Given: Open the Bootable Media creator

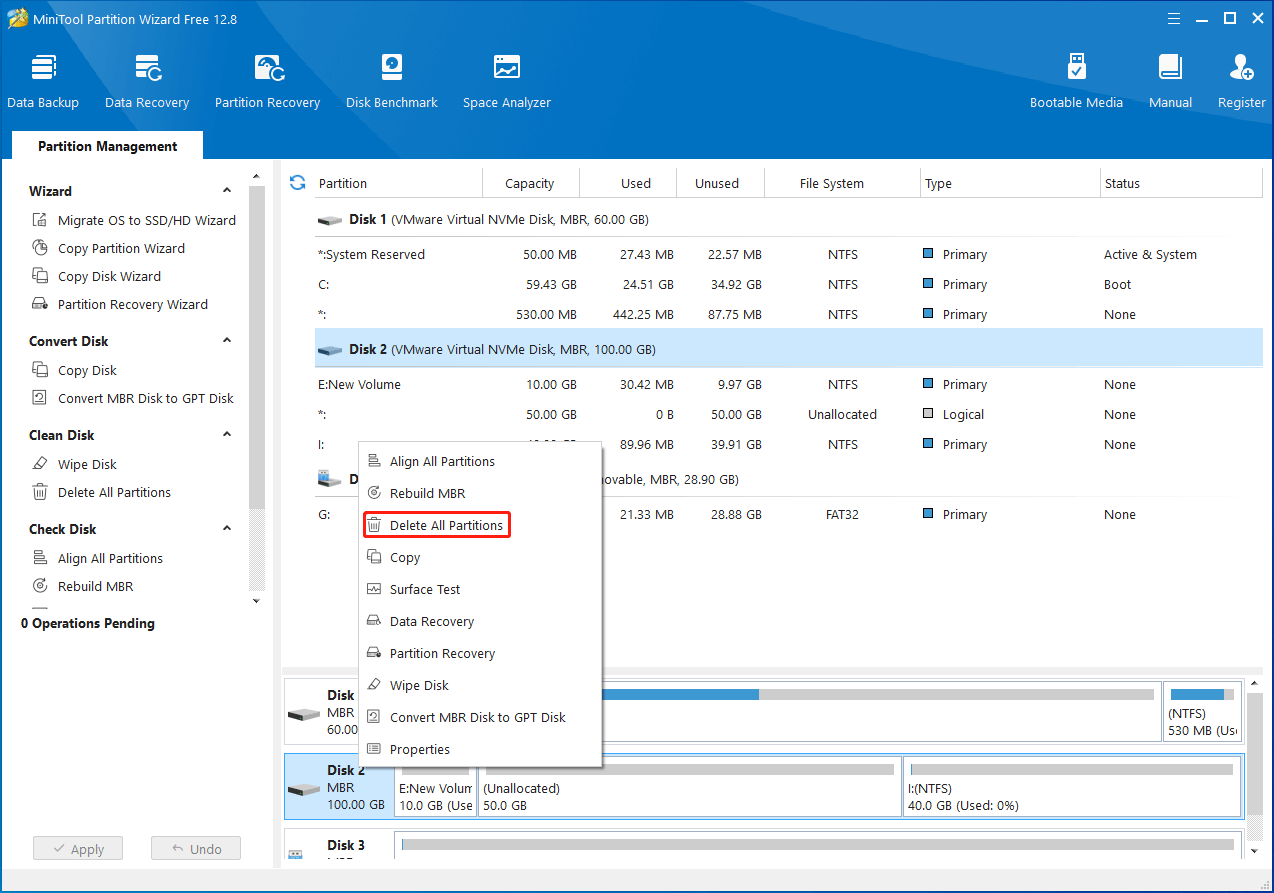Looking at the screenshot, I should [x=1076, y=78].
